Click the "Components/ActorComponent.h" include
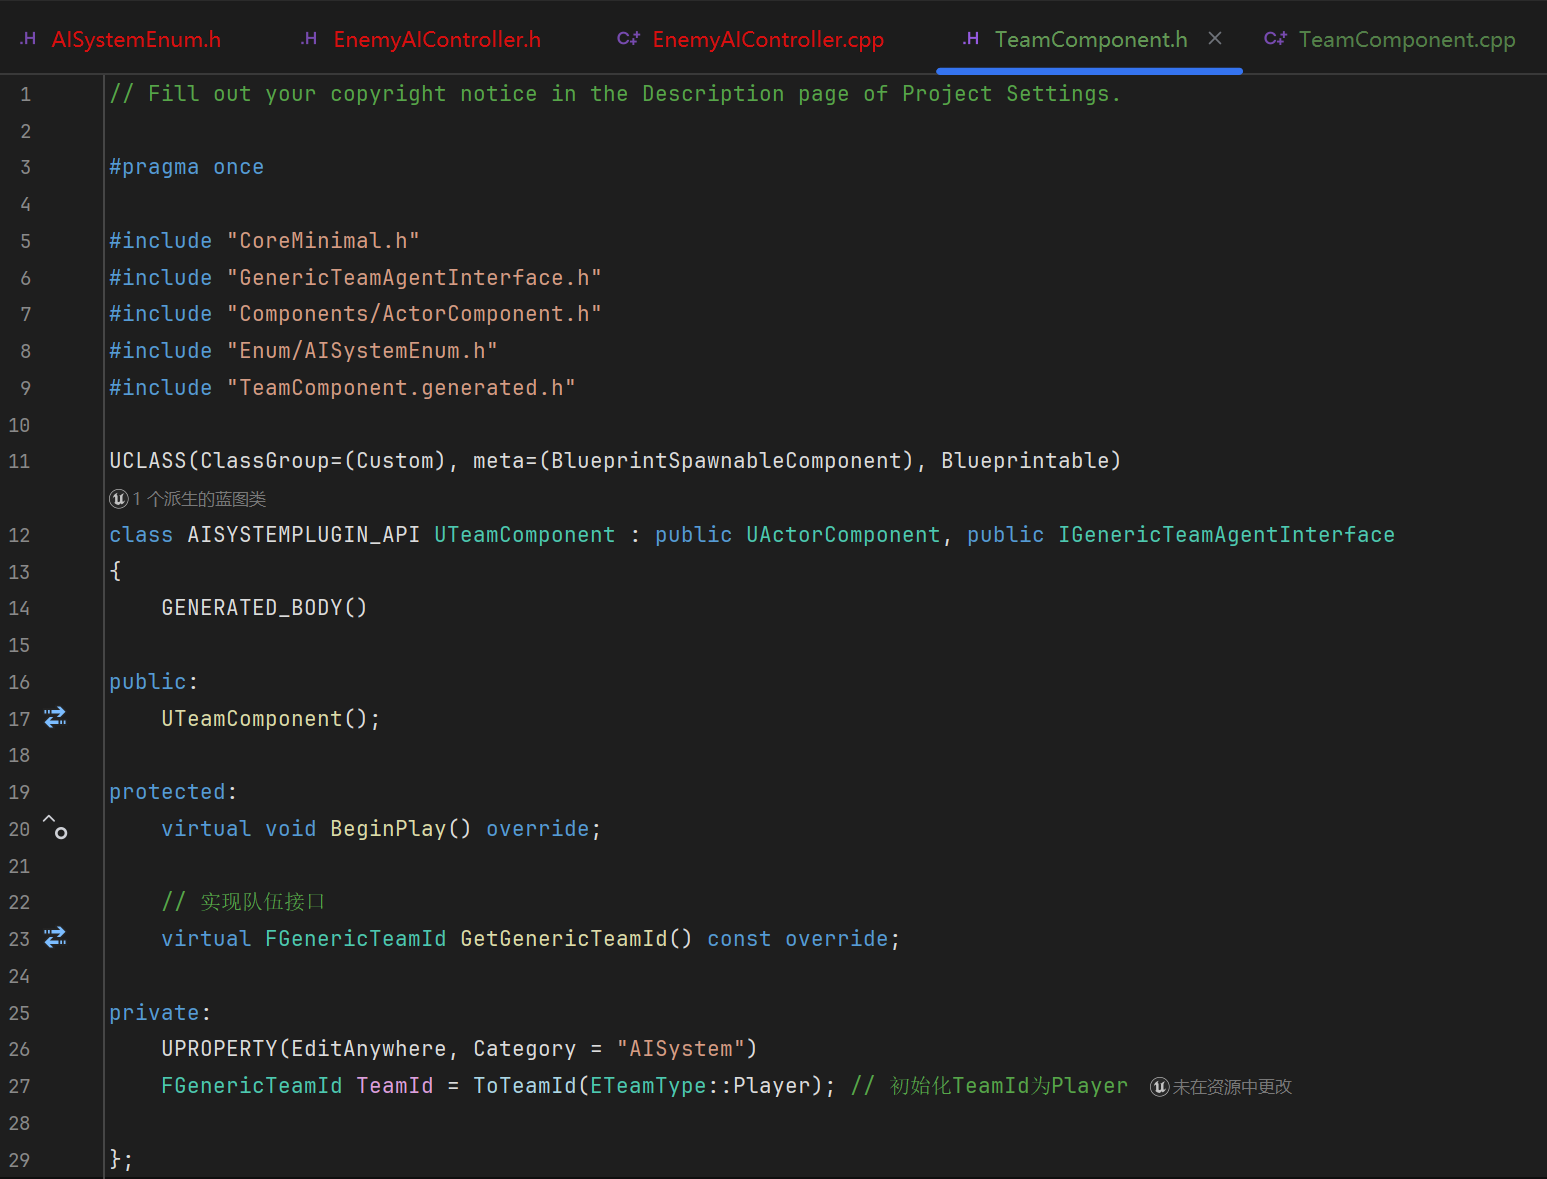This screenshot has width=1547, height=1179. click(414, 314)
